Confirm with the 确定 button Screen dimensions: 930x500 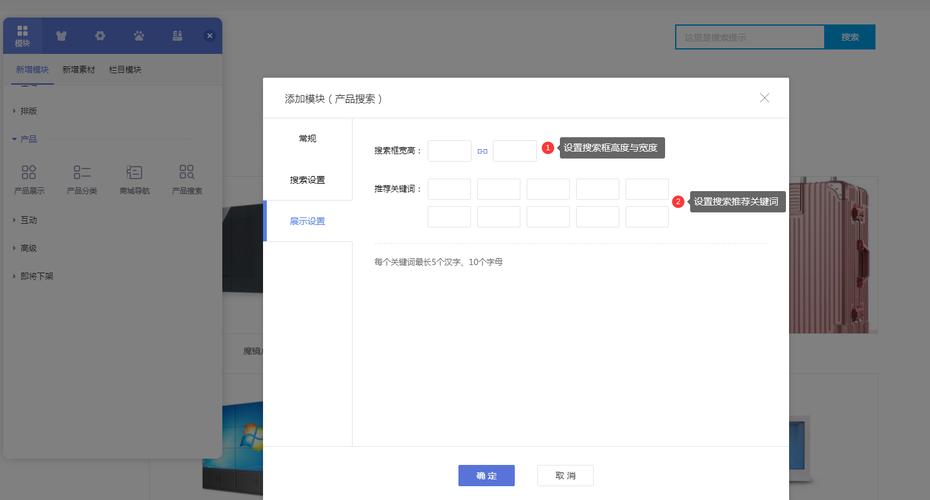point(486,475)
